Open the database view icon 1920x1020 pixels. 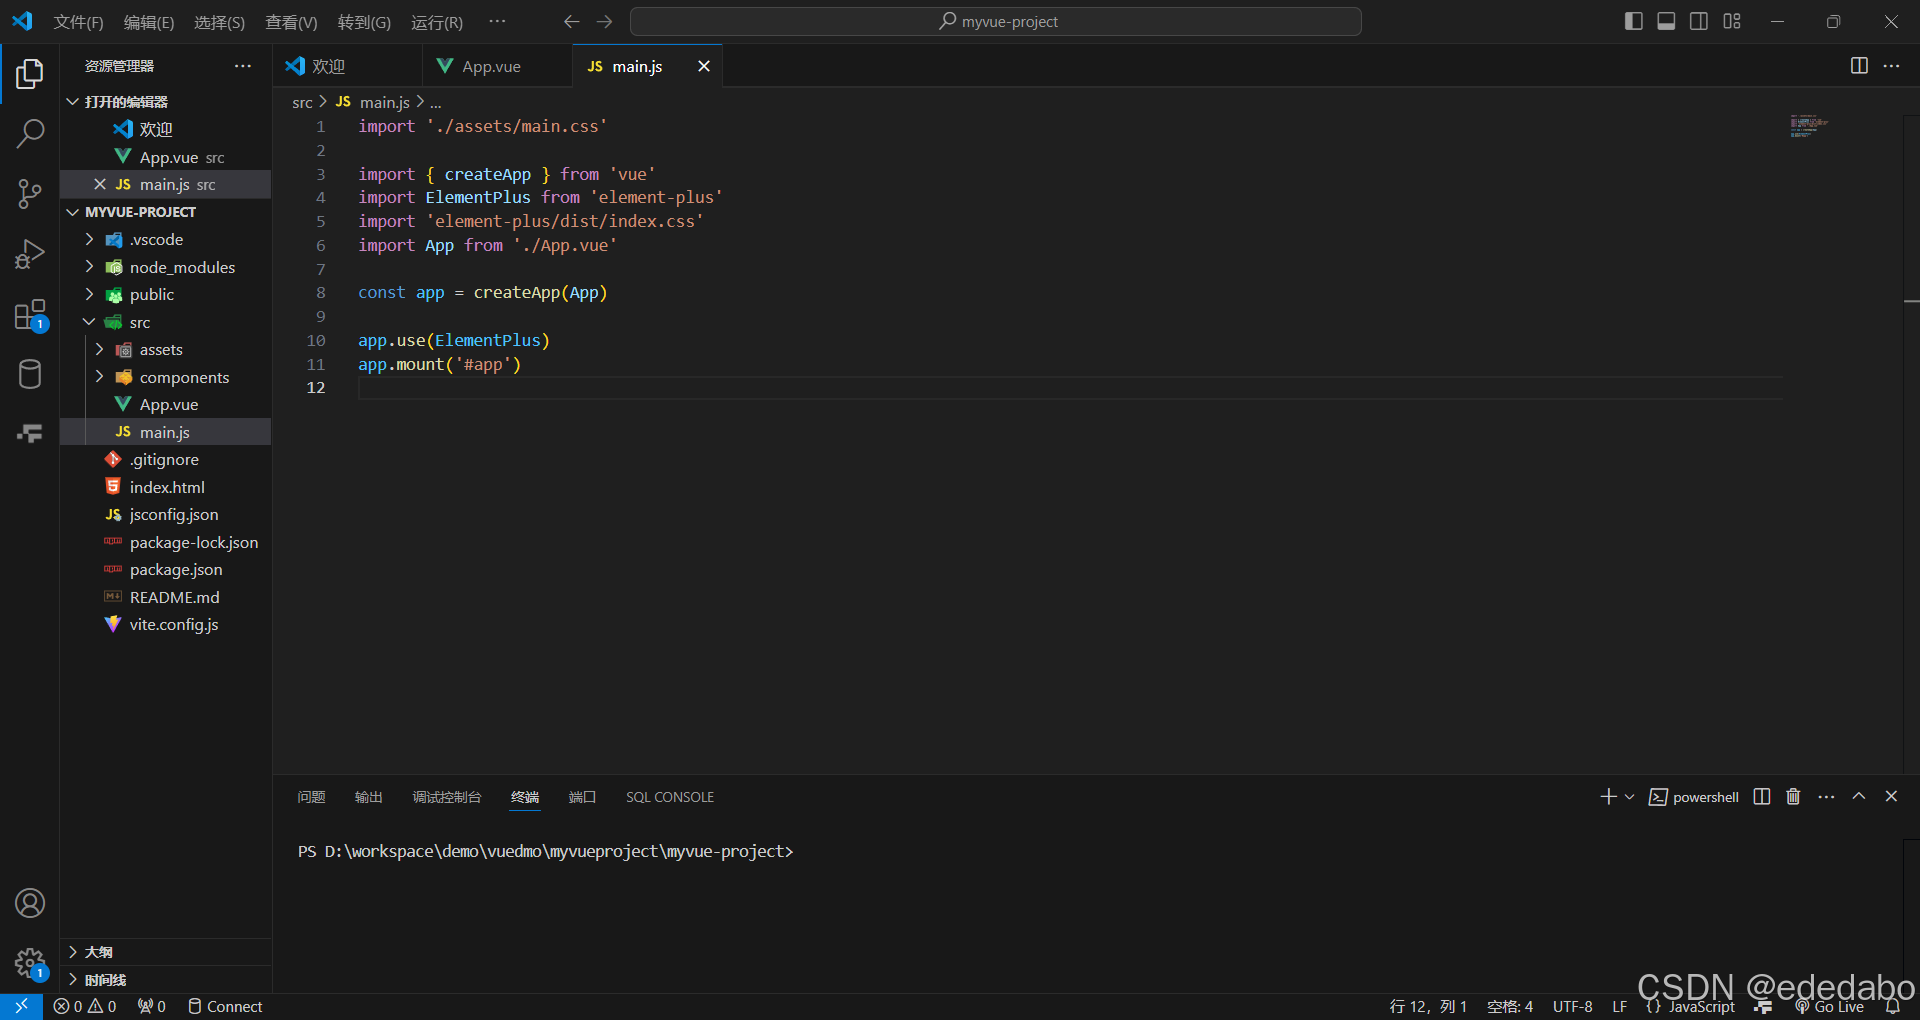pyautogui.click(x=30, y=374)
